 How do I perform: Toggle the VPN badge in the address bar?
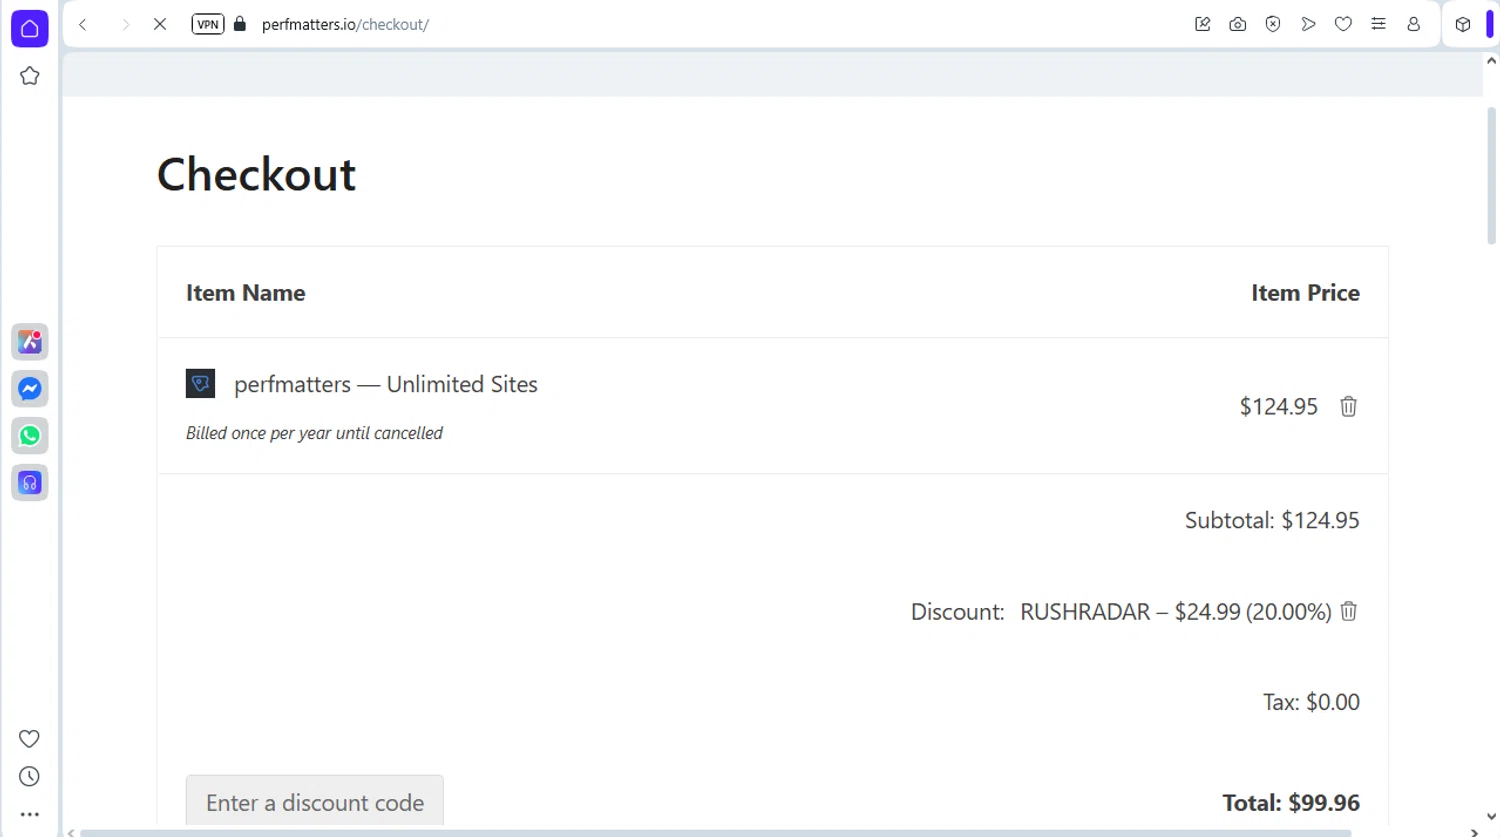pyautogui.click(x=208, y=24)
